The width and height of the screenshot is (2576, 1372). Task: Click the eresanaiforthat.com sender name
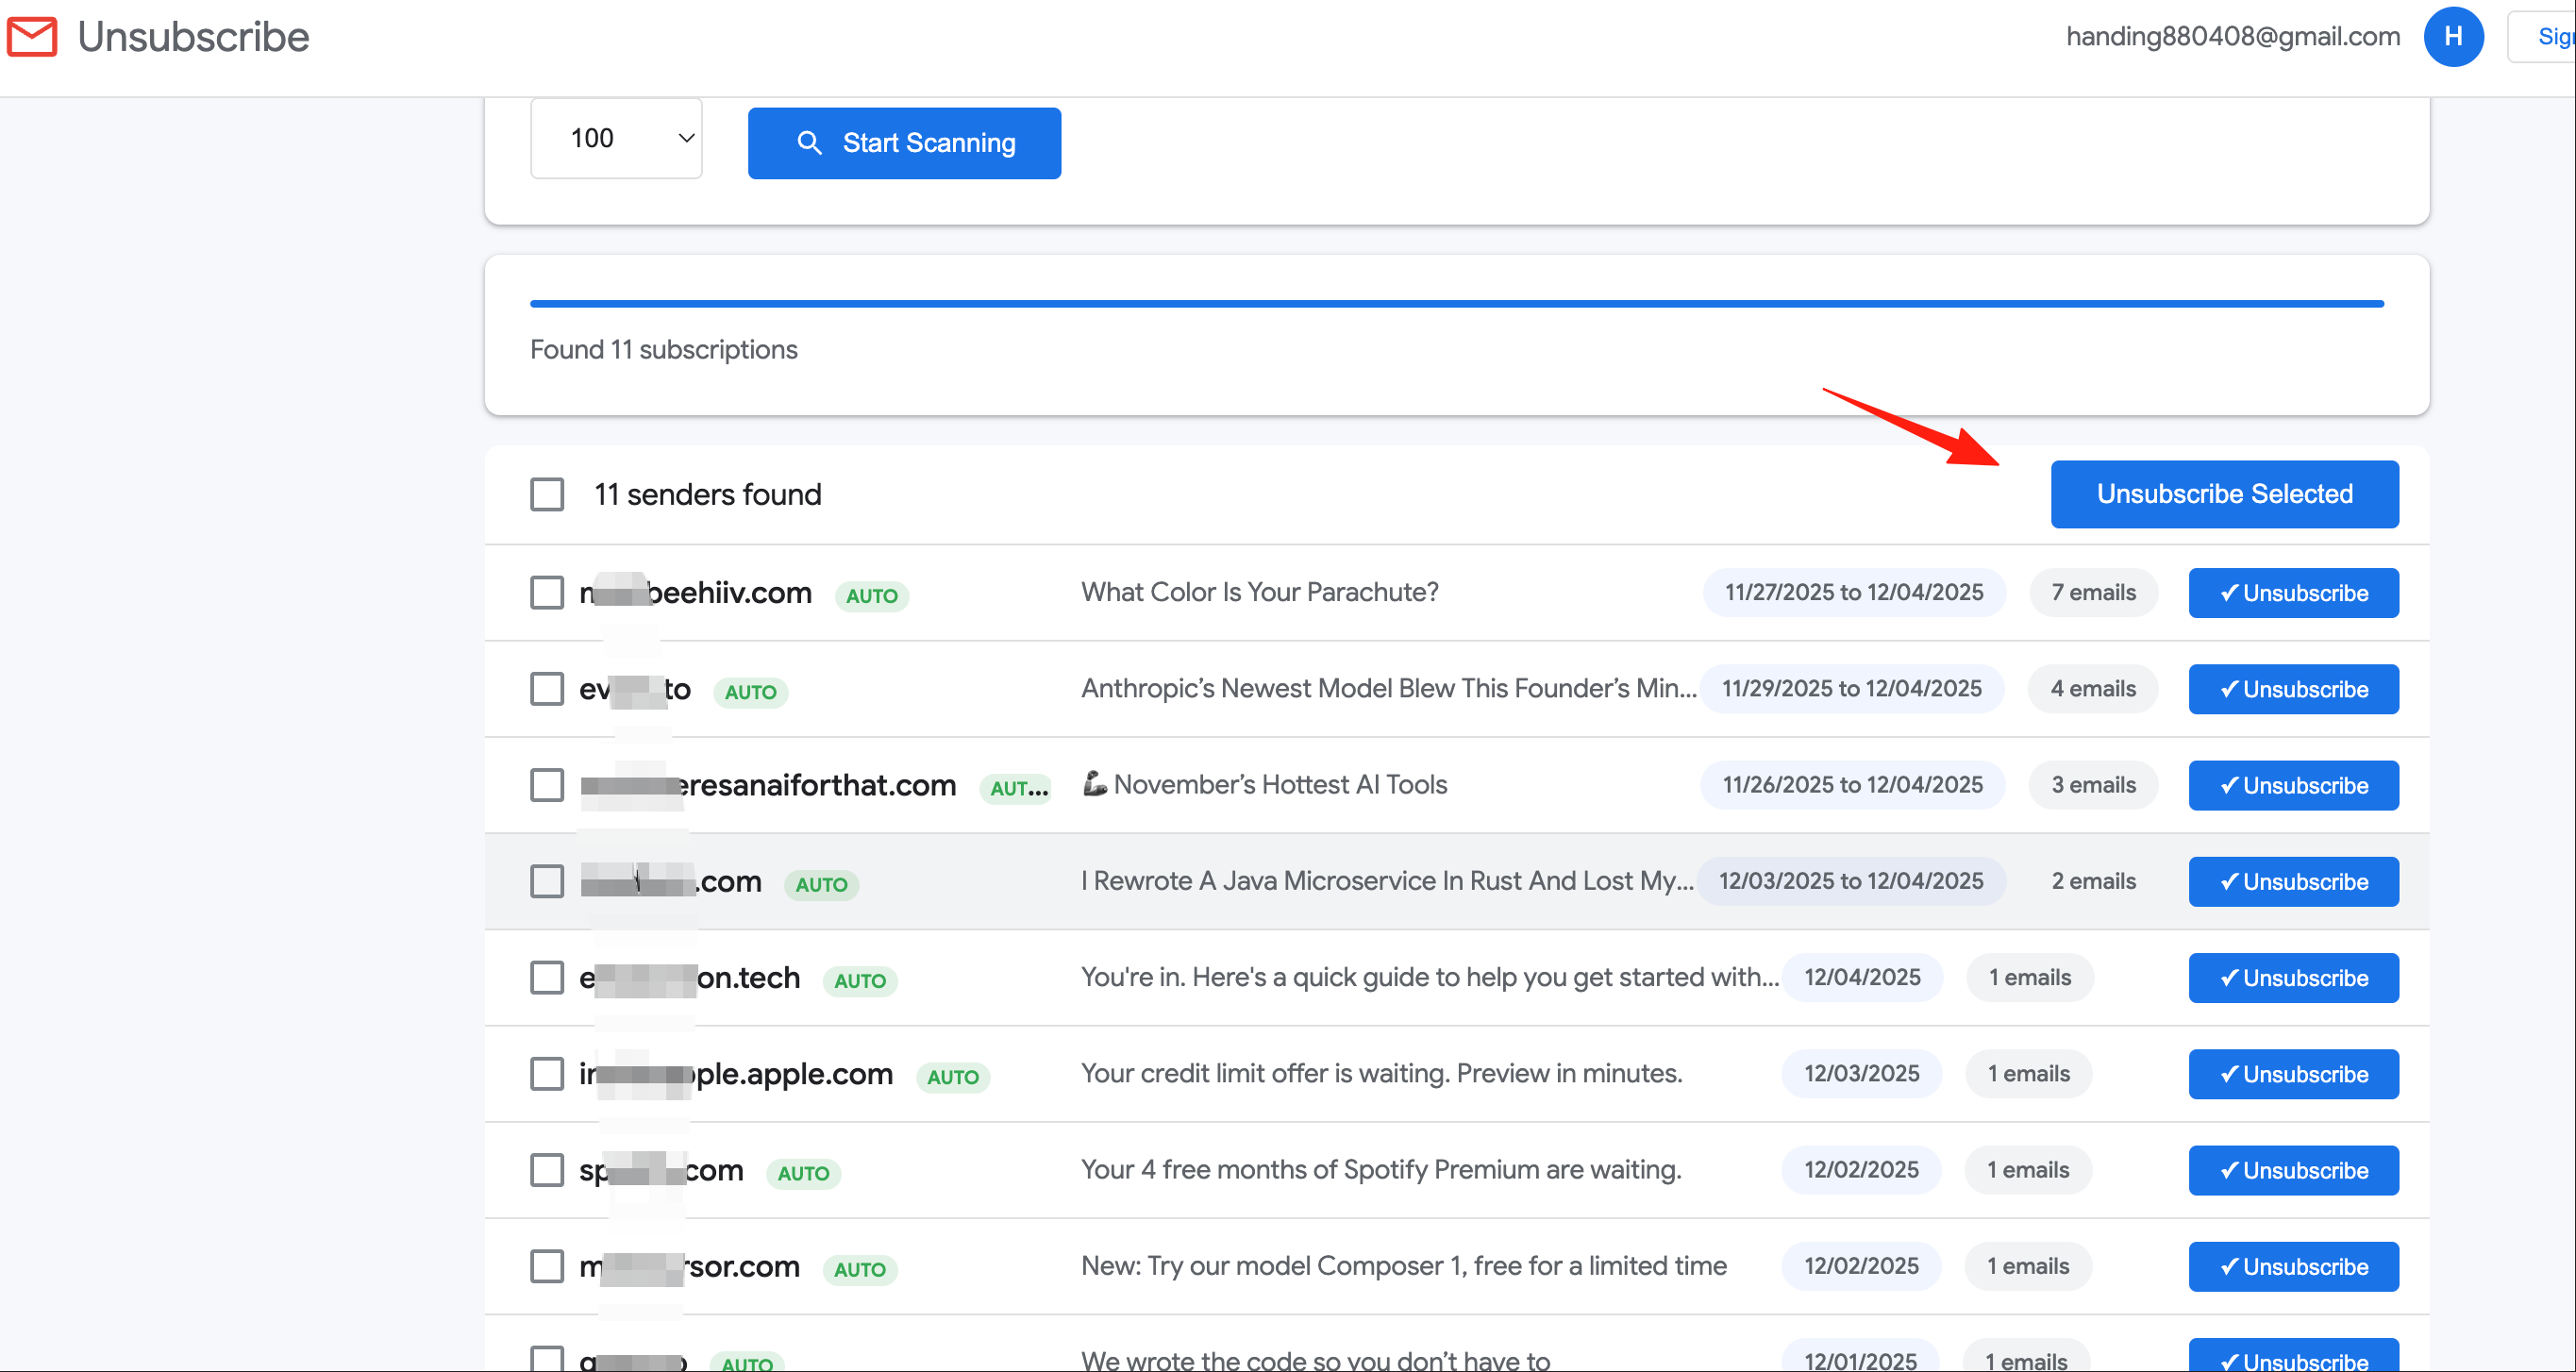pos(768,785)
